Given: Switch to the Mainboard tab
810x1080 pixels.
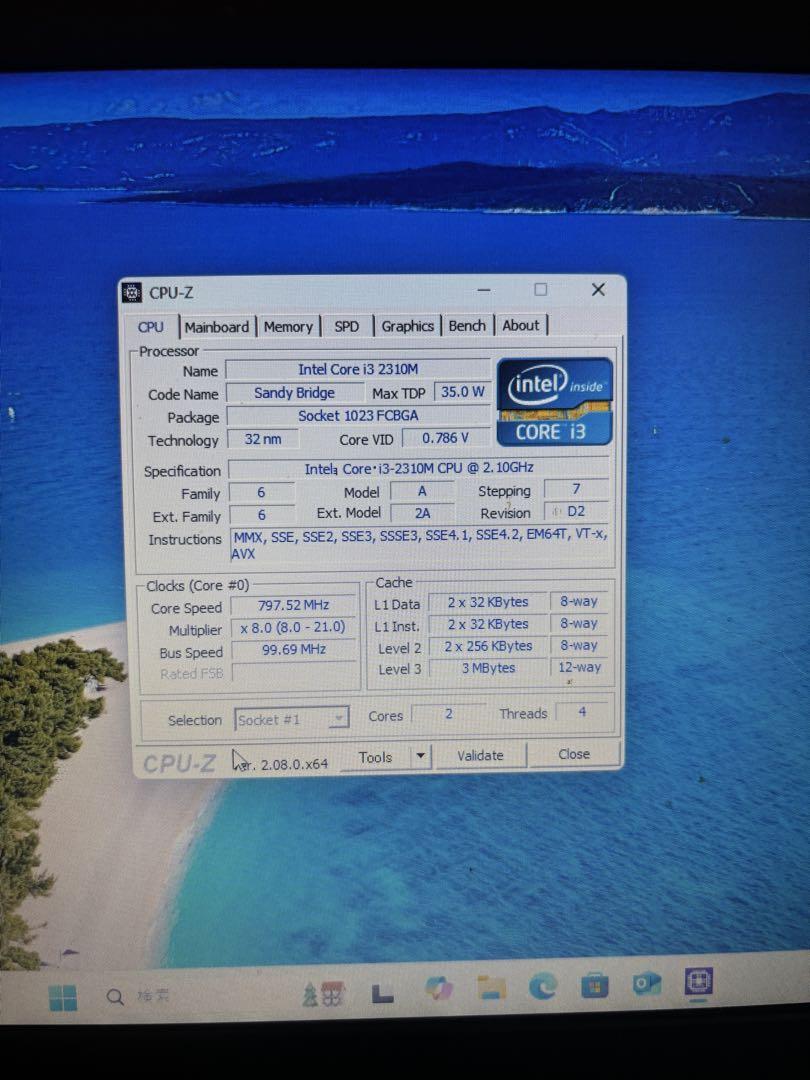Looking at the screenshot, I should tap(217, 327).
